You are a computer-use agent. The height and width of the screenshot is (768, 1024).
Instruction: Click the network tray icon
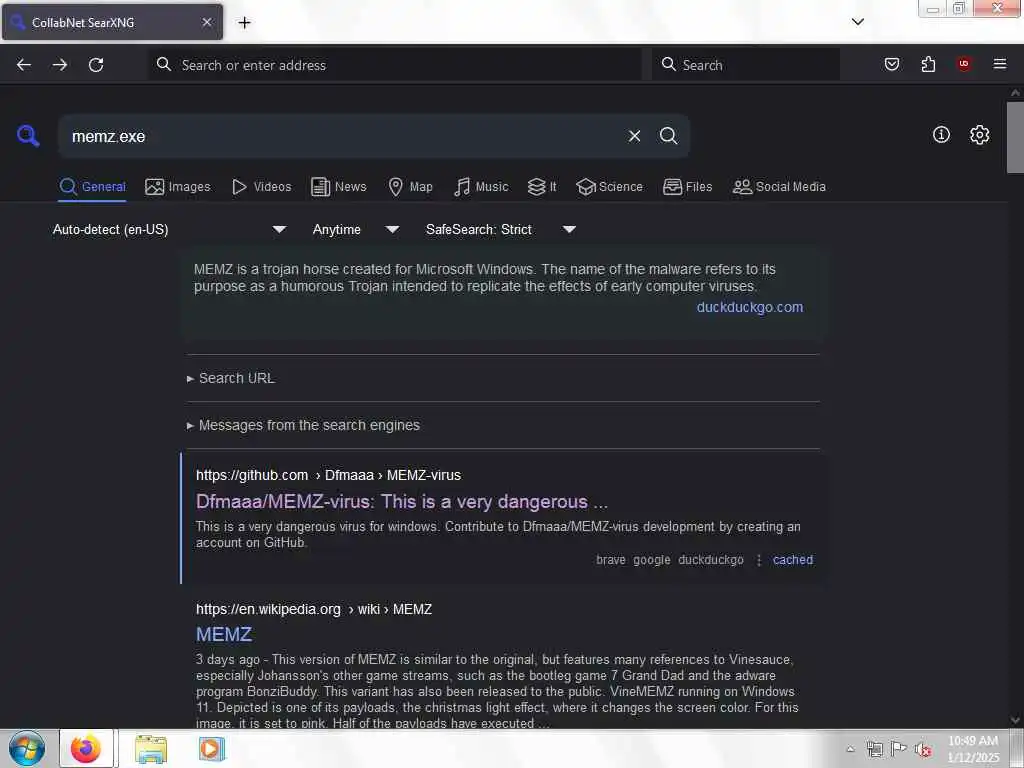[x=874, y=749]
